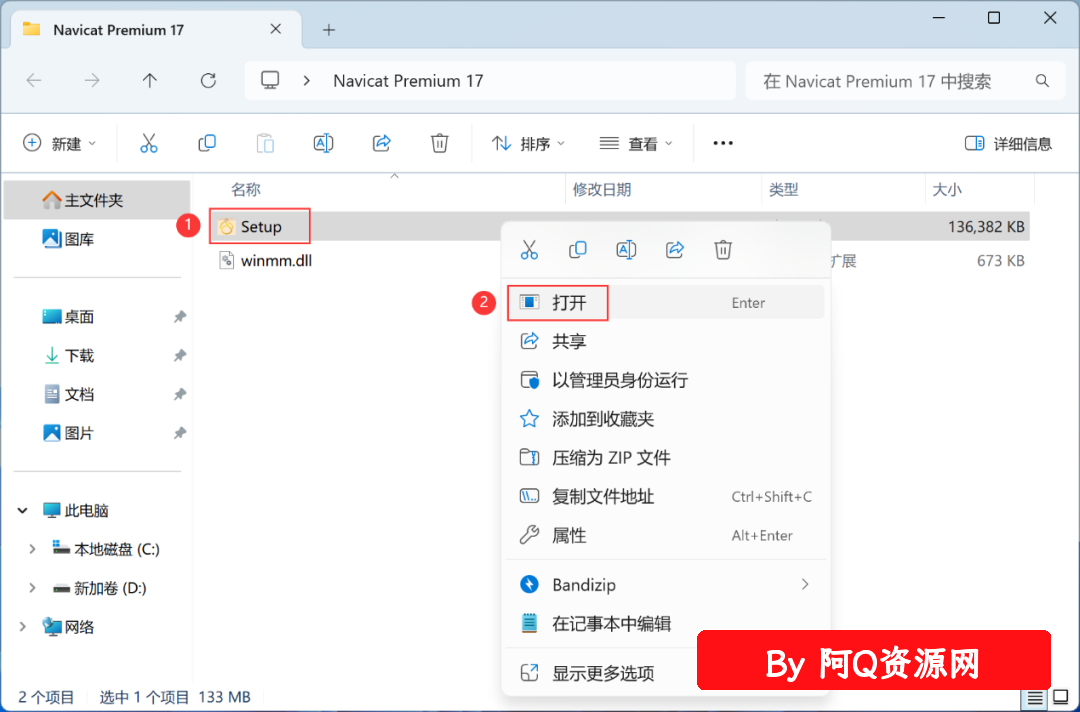Choose 复制文件地址 from the context menu

pyautogui.click(x=665, y=496)
